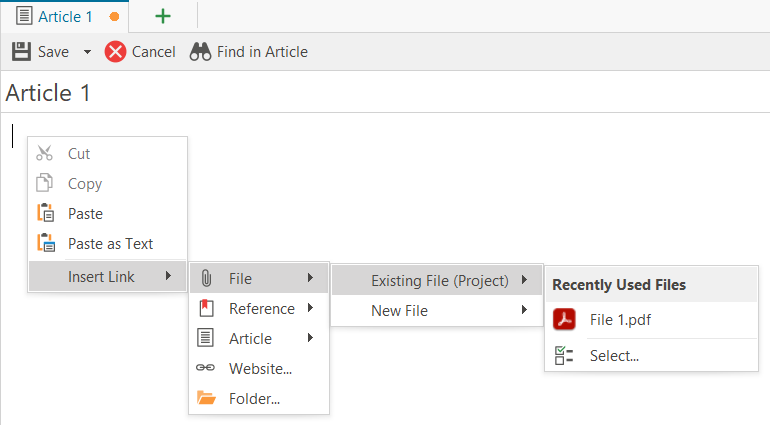
Task: Select File 1.pdf from recent files
Action: tap(620, 320)
